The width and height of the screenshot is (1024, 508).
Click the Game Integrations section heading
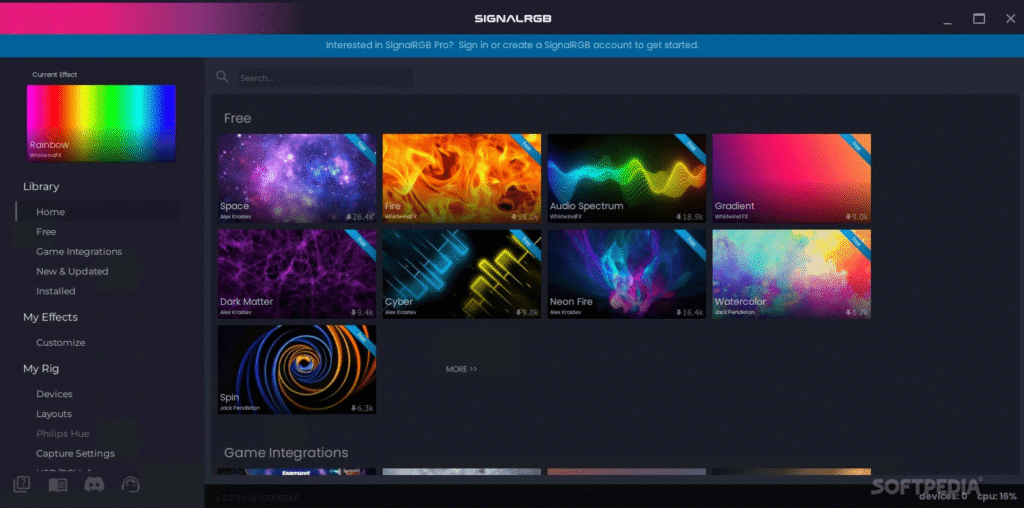pos(286,452)
